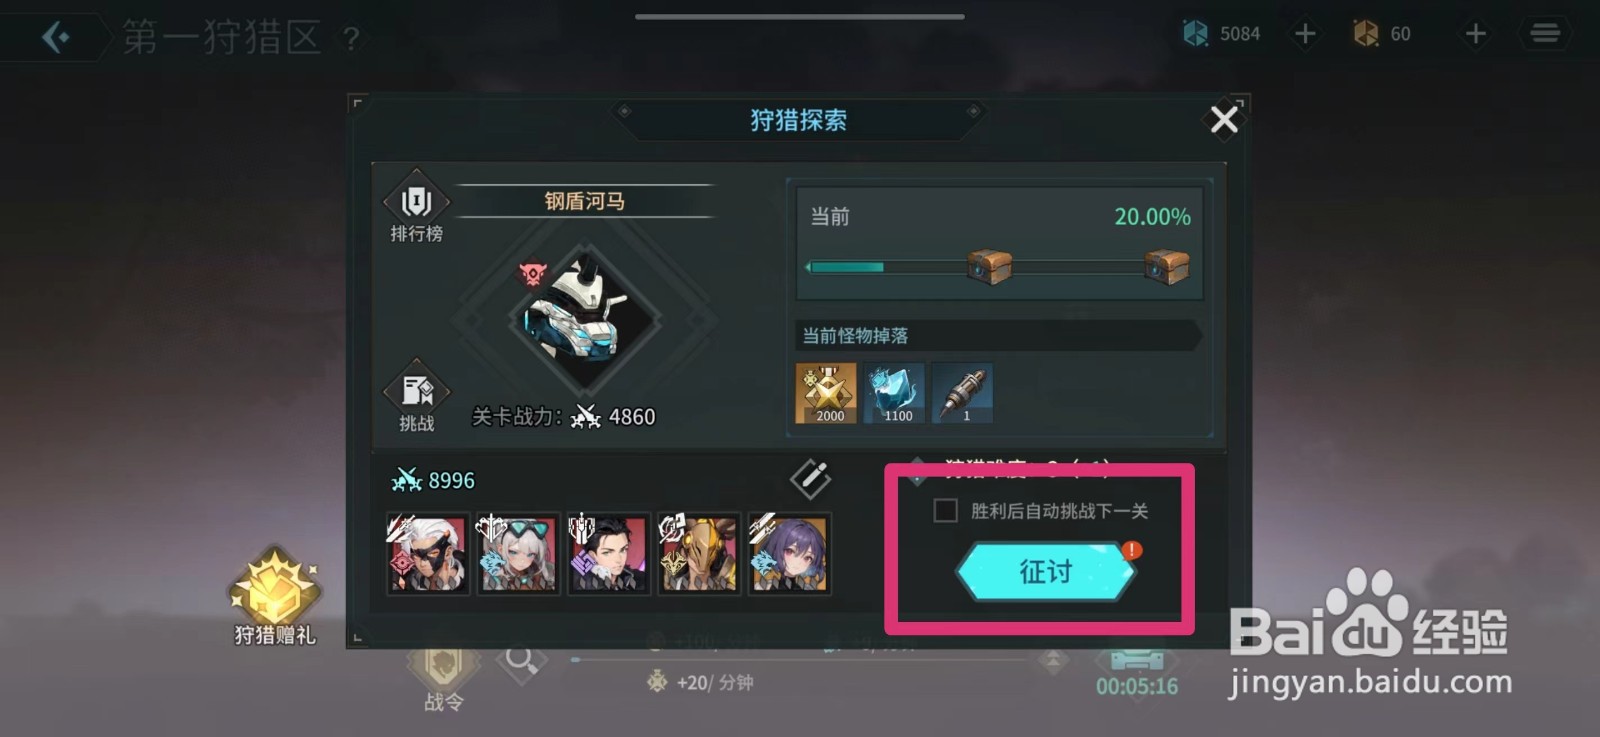This screenshot has height=737, width=1600.
Task: Open the first treasure chest on progress bar
Action: pyautogui.click(x=989, y=267)
